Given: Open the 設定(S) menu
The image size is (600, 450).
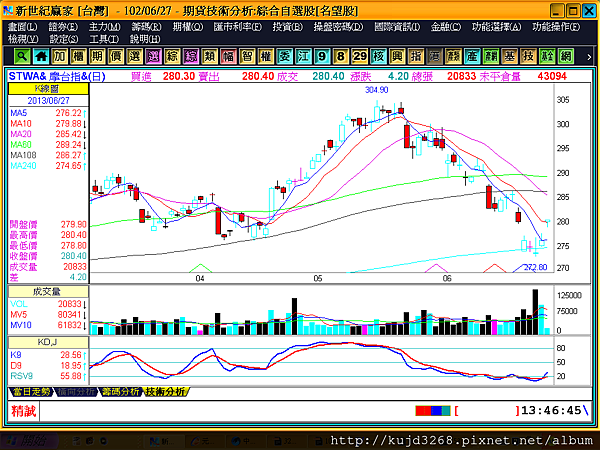Looking at the screenshot, I should (x=64, y=39).
